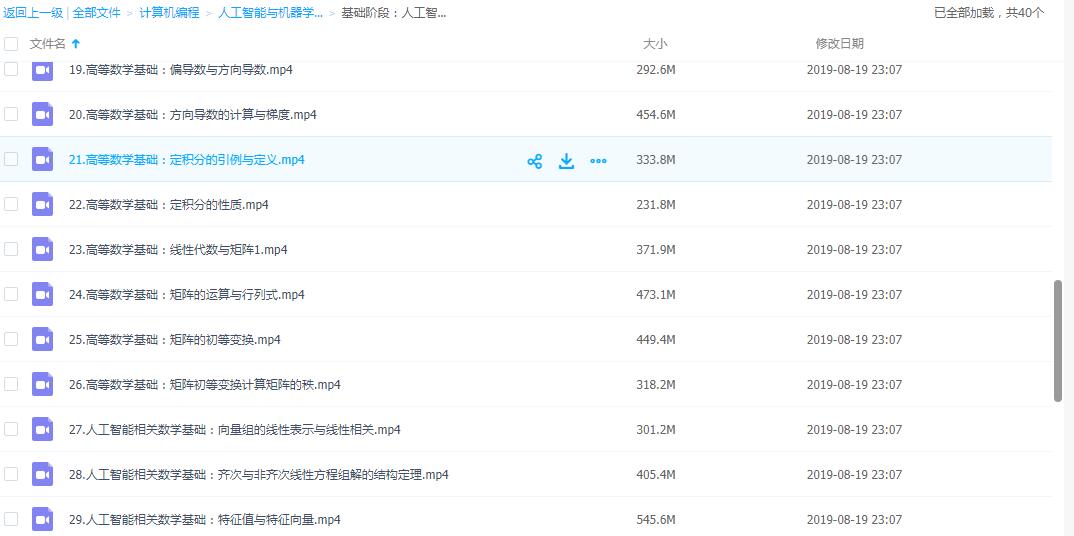The width and height of the screenshot is (1074, 536).
Task: Open 19.高等数学基础：偏导数与方向导数.mp4
Action: click(x=181, y=70)
